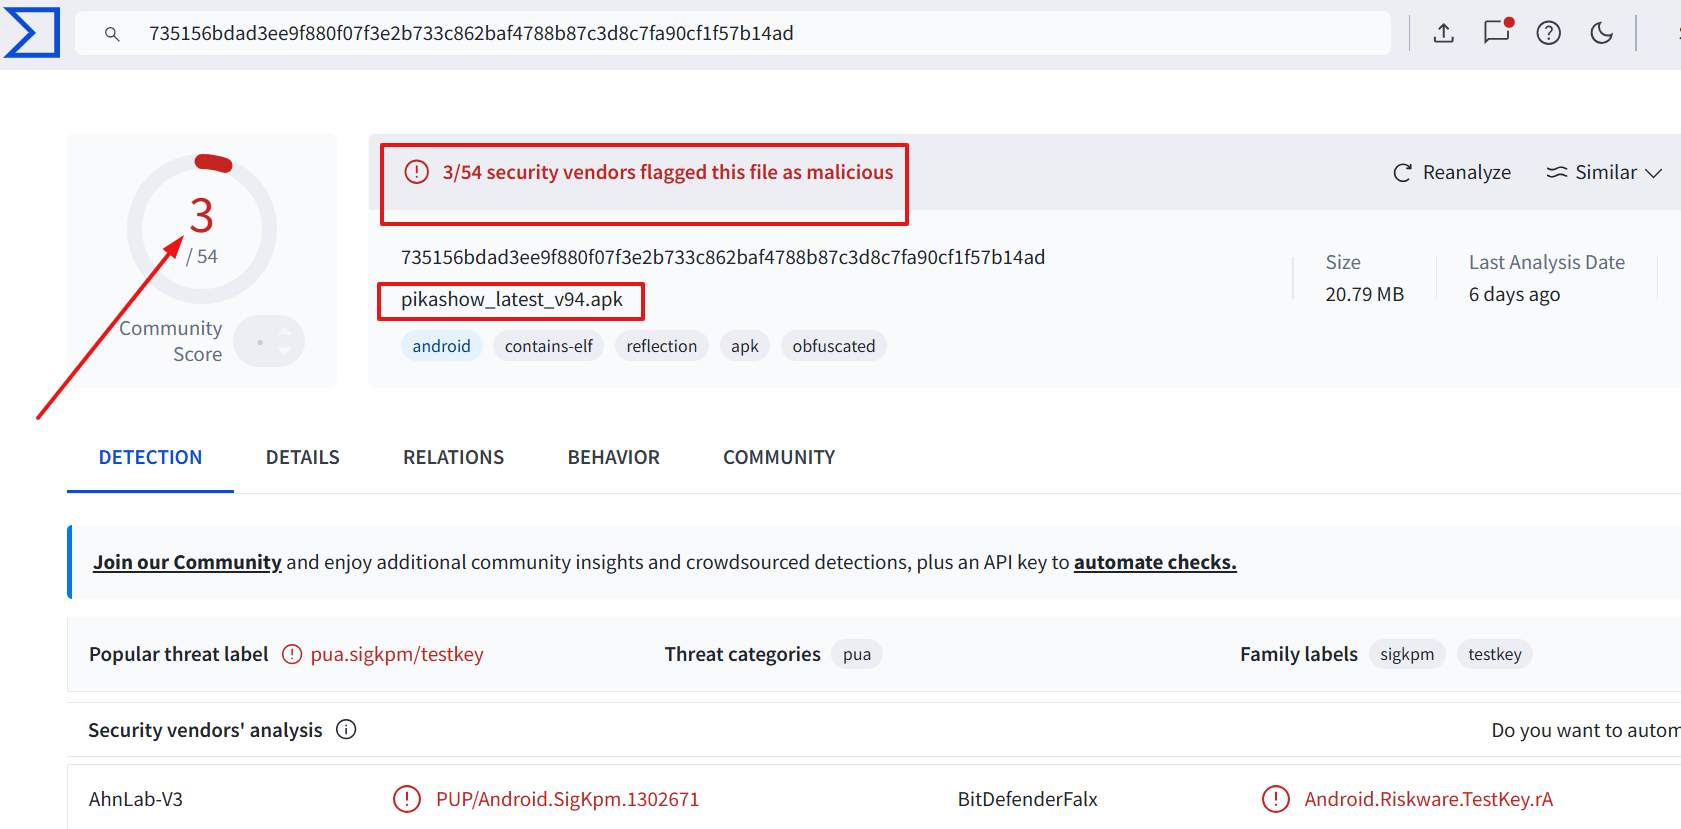Go to the COMMUNITY tab
The height and width of the screenshot is (829, 1681).
click(x=779, y=457)
